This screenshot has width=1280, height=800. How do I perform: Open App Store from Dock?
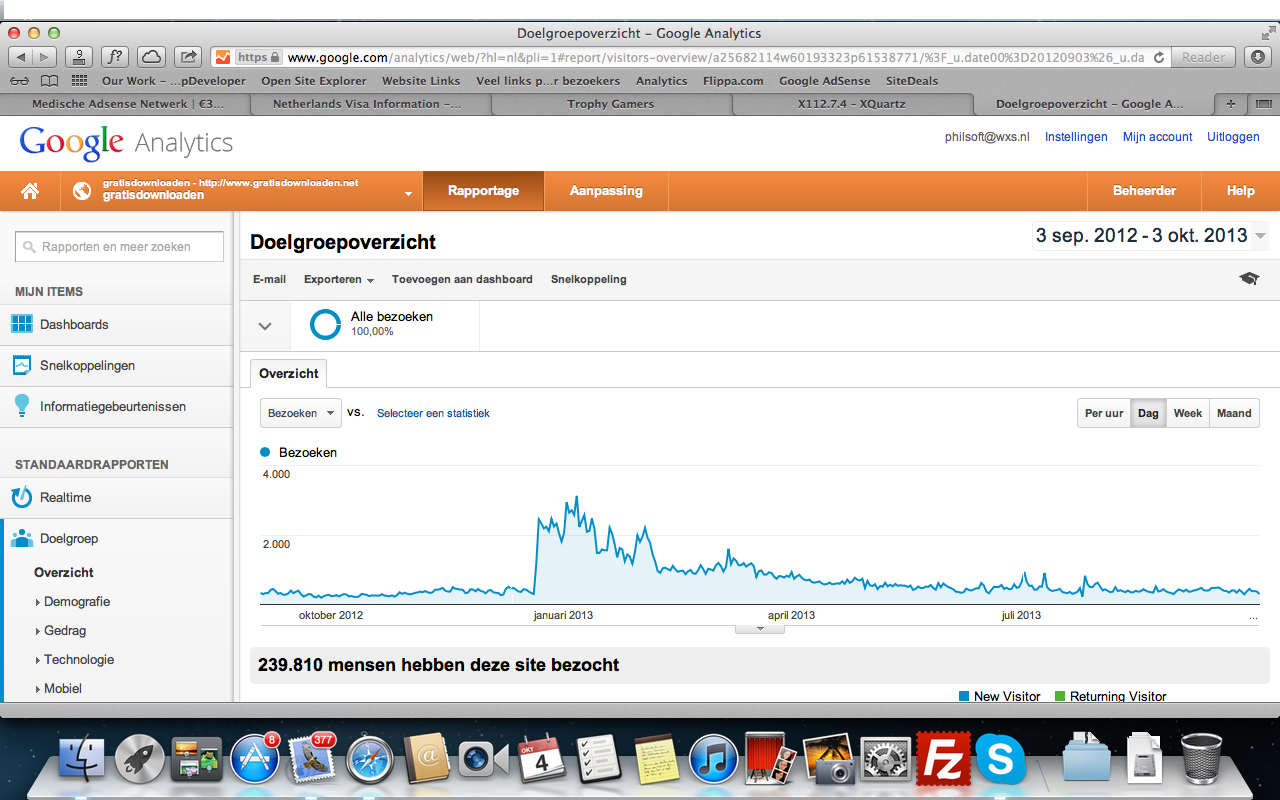point(254,760)
